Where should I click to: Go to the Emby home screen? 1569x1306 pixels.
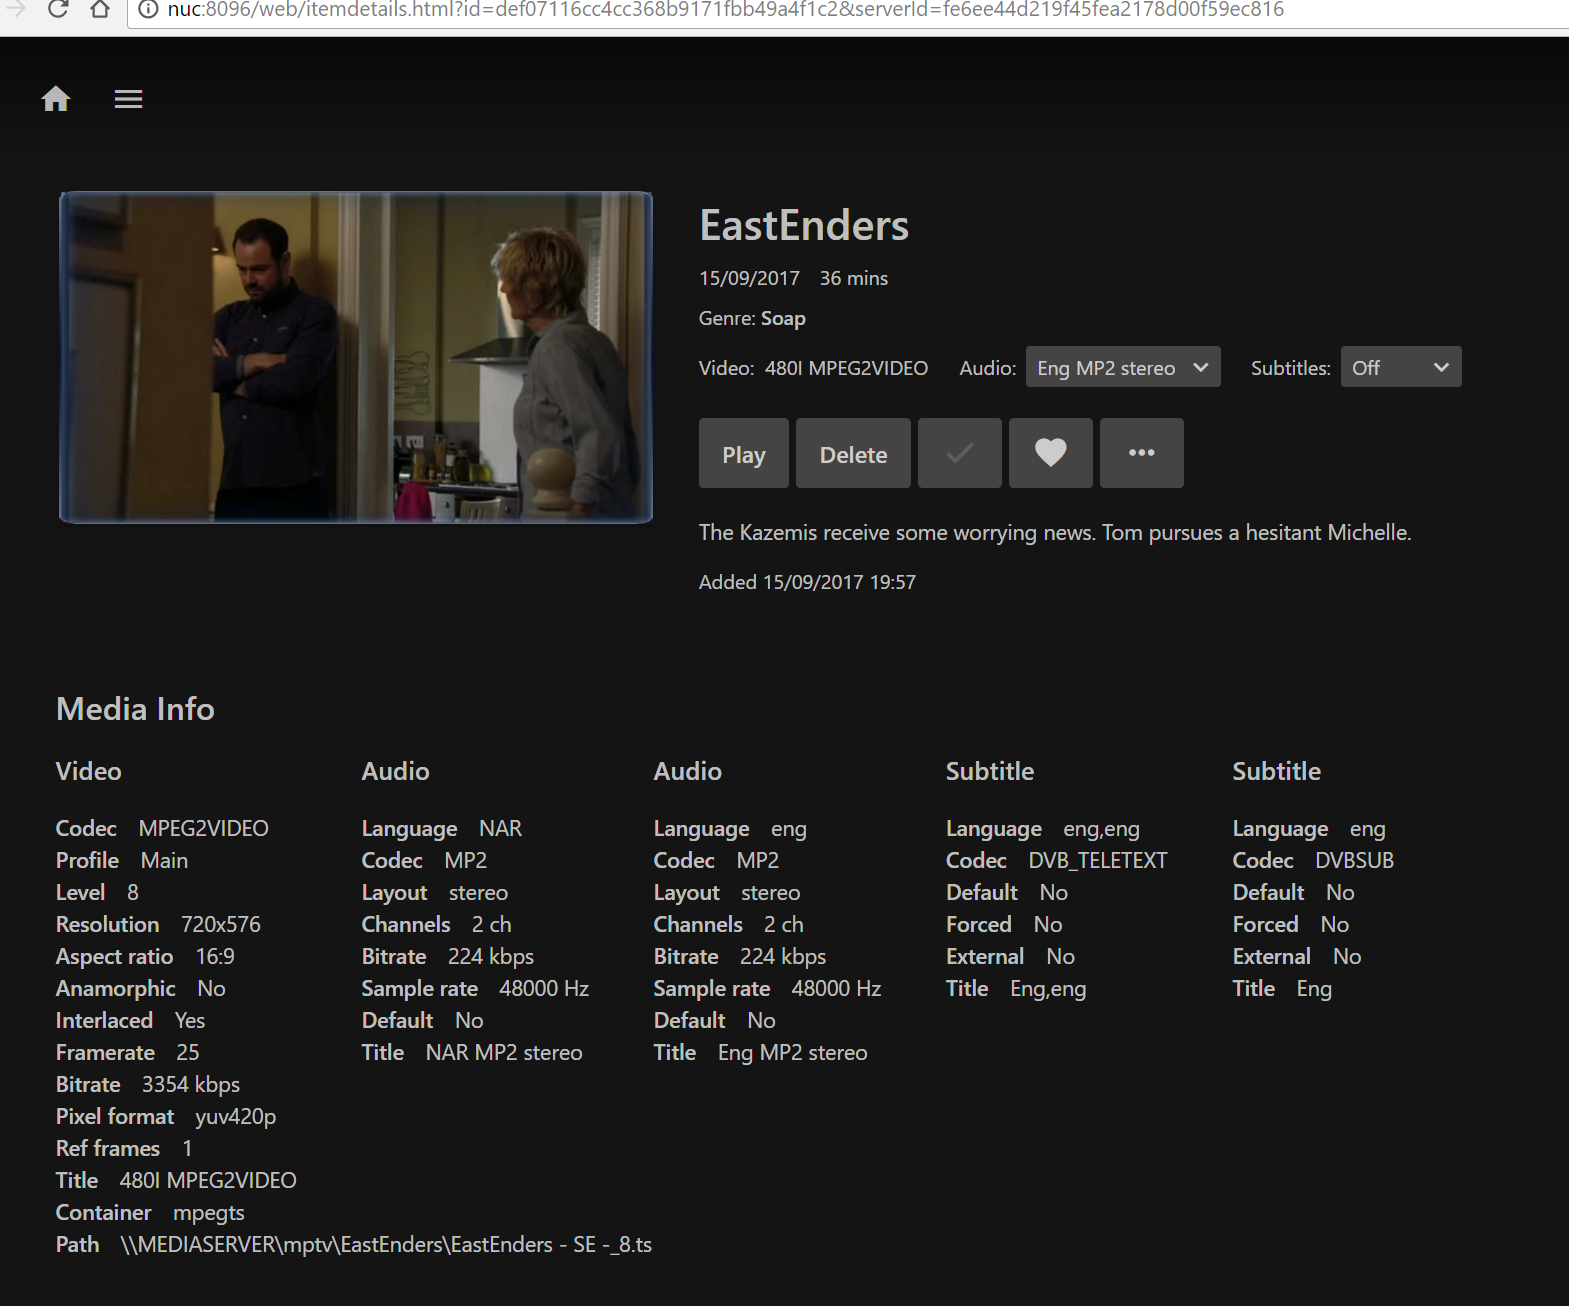tap(56, 99)
